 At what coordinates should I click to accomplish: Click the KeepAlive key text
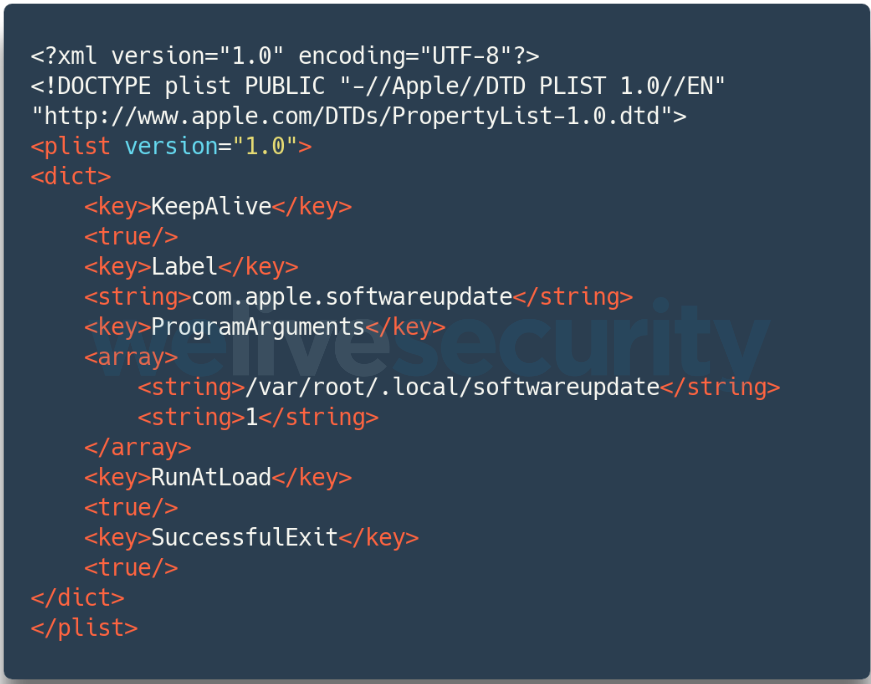[x=211, y=206]
